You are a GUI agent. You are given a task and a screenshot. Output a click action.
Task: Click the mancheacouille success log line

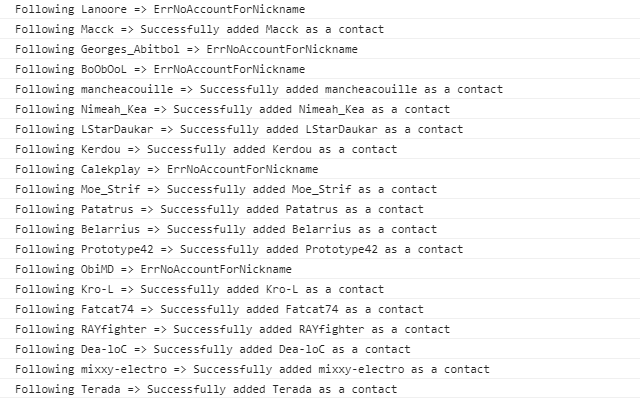point(259,89)
